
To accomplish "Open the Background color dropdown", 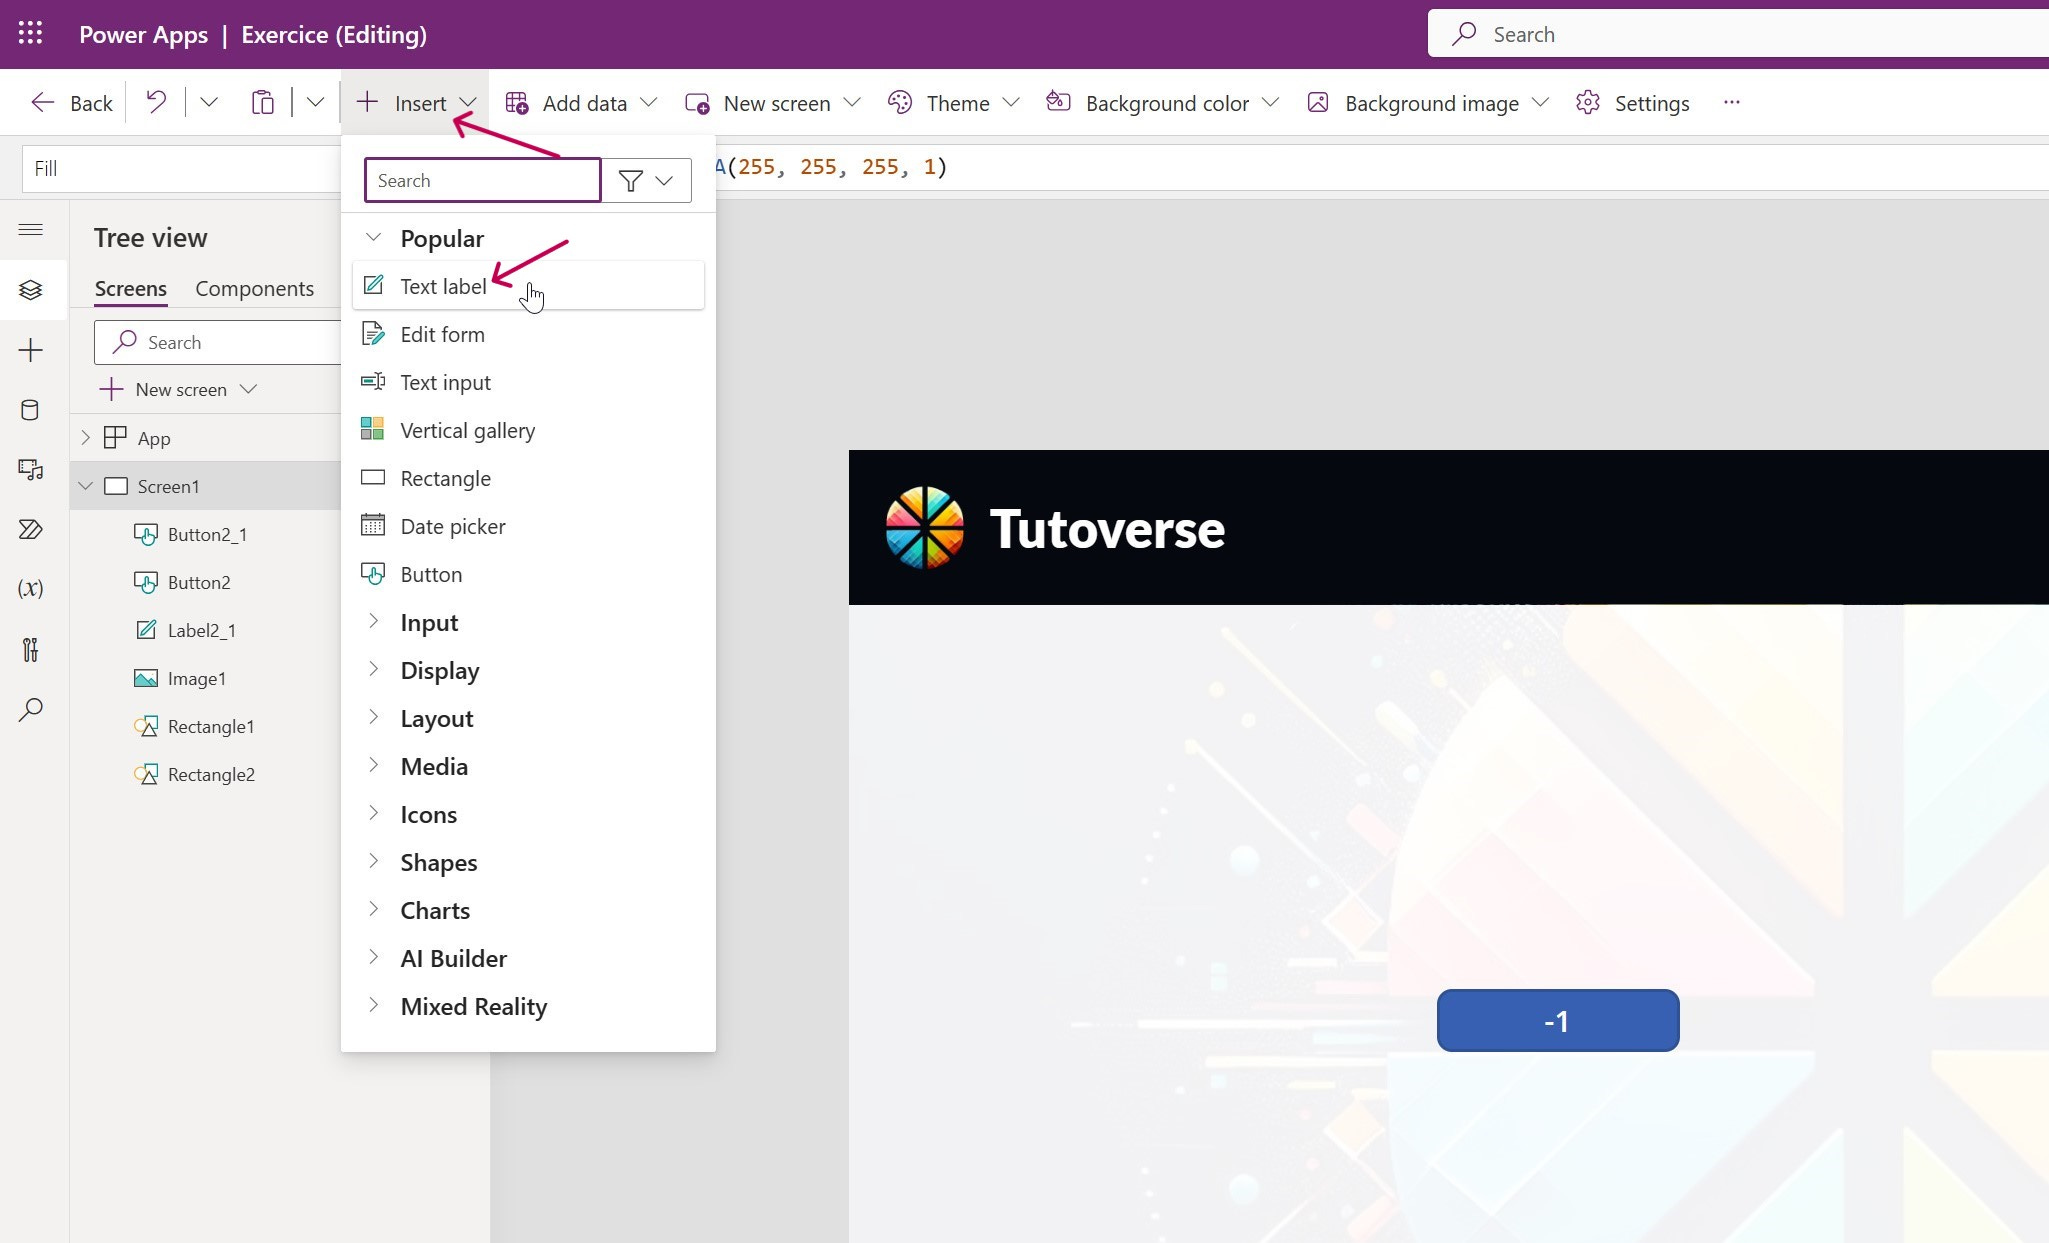I will pyautogui.click(x=1166, y=103).
